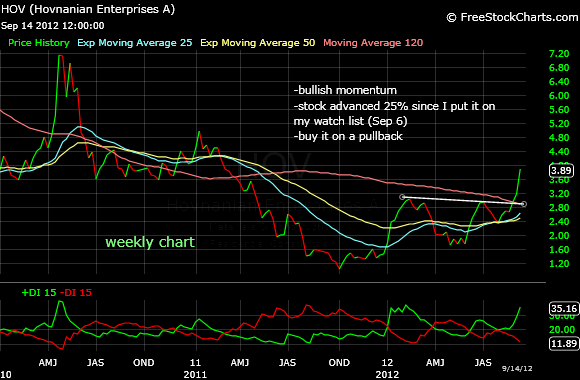
Task: Click the stock advanced 25% note line
Action: click(394, 106)
